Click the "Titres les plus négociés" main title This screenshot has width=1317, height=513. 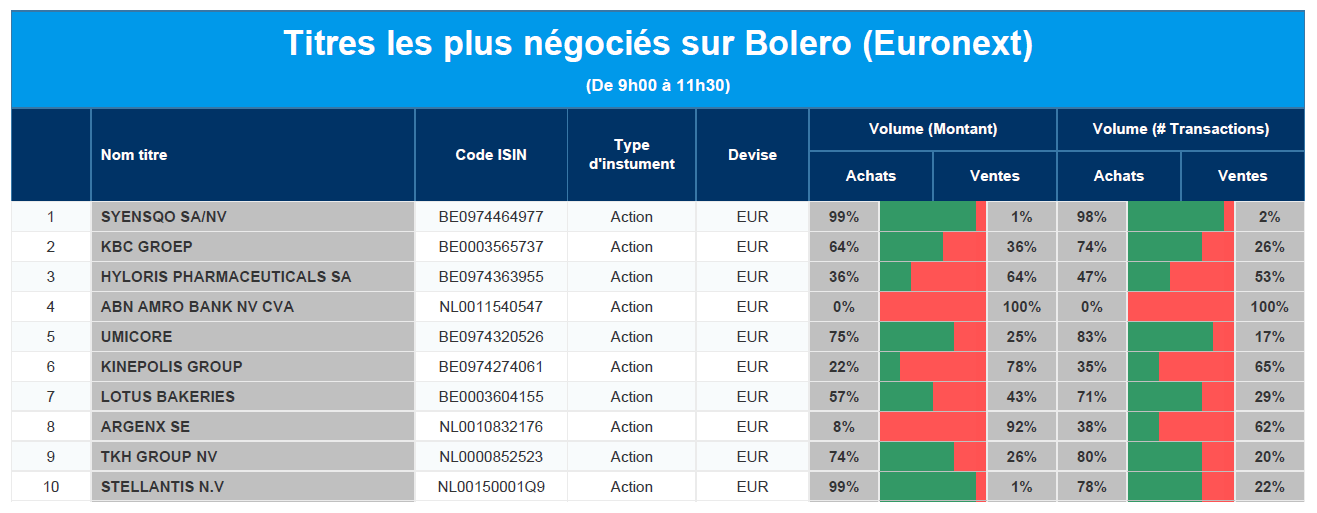pyautogui.click(x=657, y=44)
